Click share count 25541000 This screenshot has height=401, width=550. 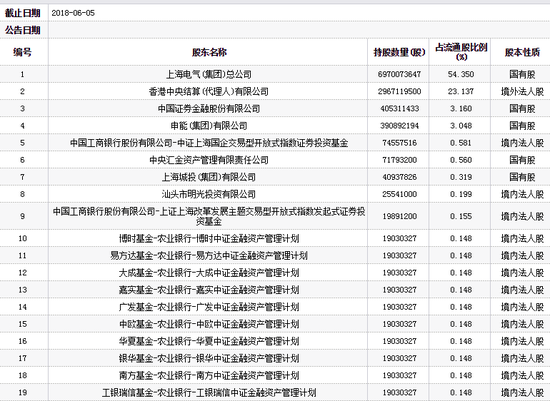tap(399, 194)
